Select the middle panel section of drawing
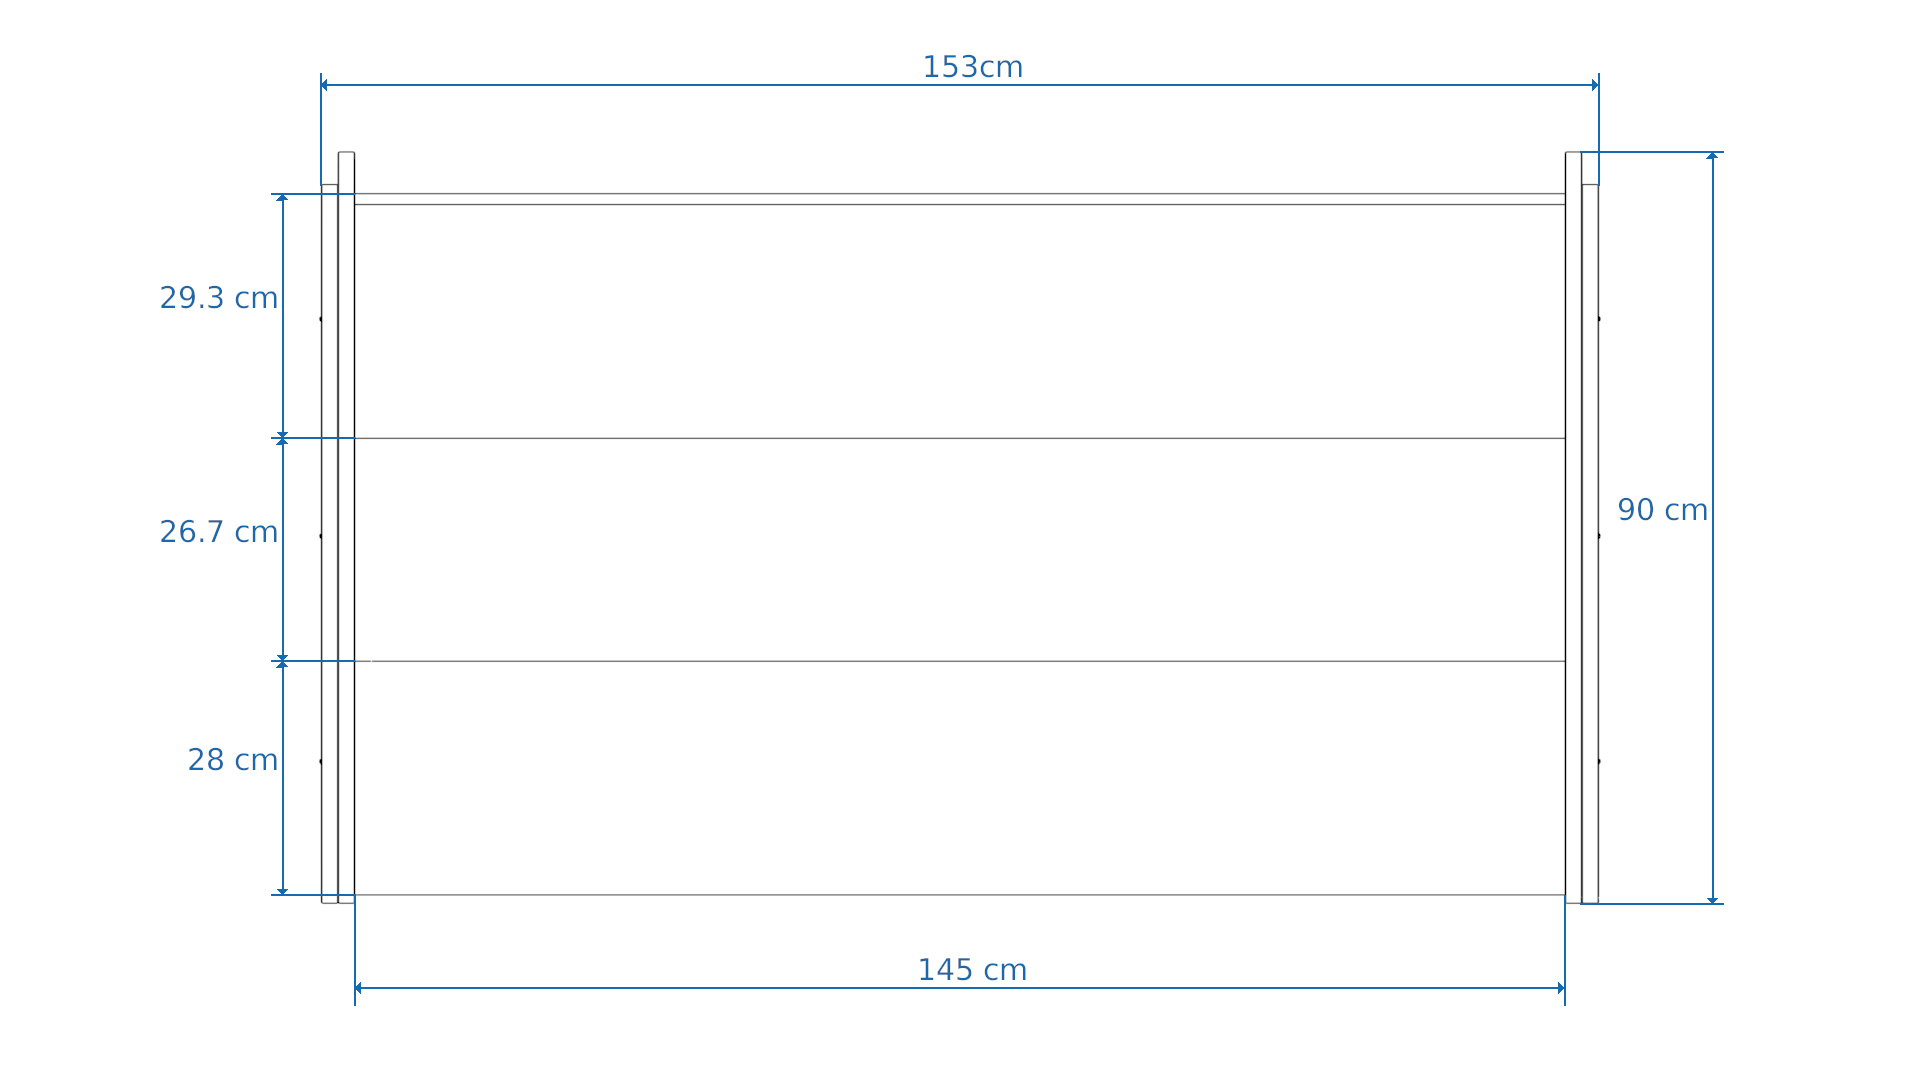1920x1080 pixels. [960, 550]
